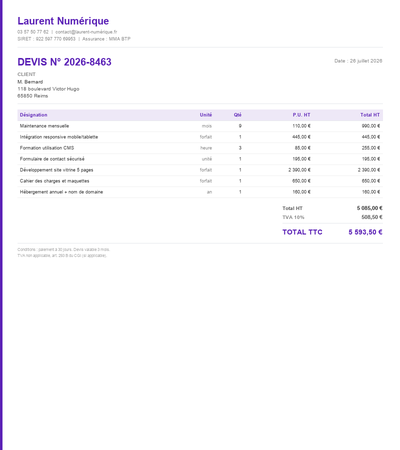Click the "Désignation" column header
Viewport: 400px width, 450px height.
[x=33, y=115]
